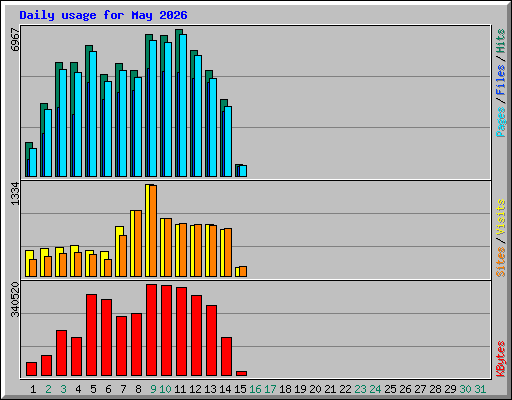Click the day 14 red KBytes bar
512x400 pixels.
226,357
